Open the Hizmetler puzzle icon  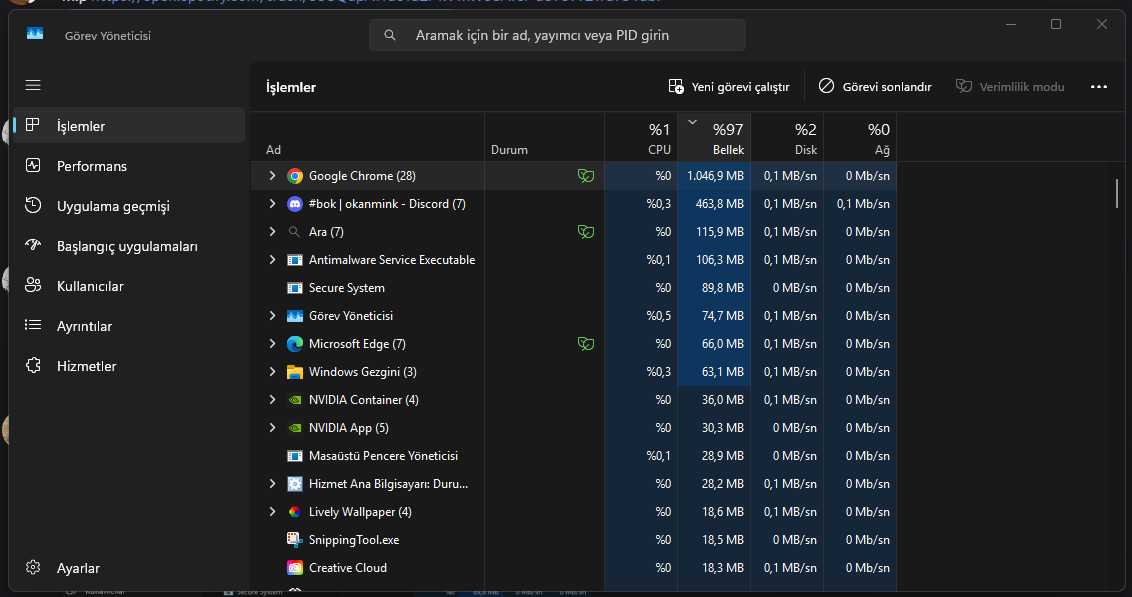point(33,365)
